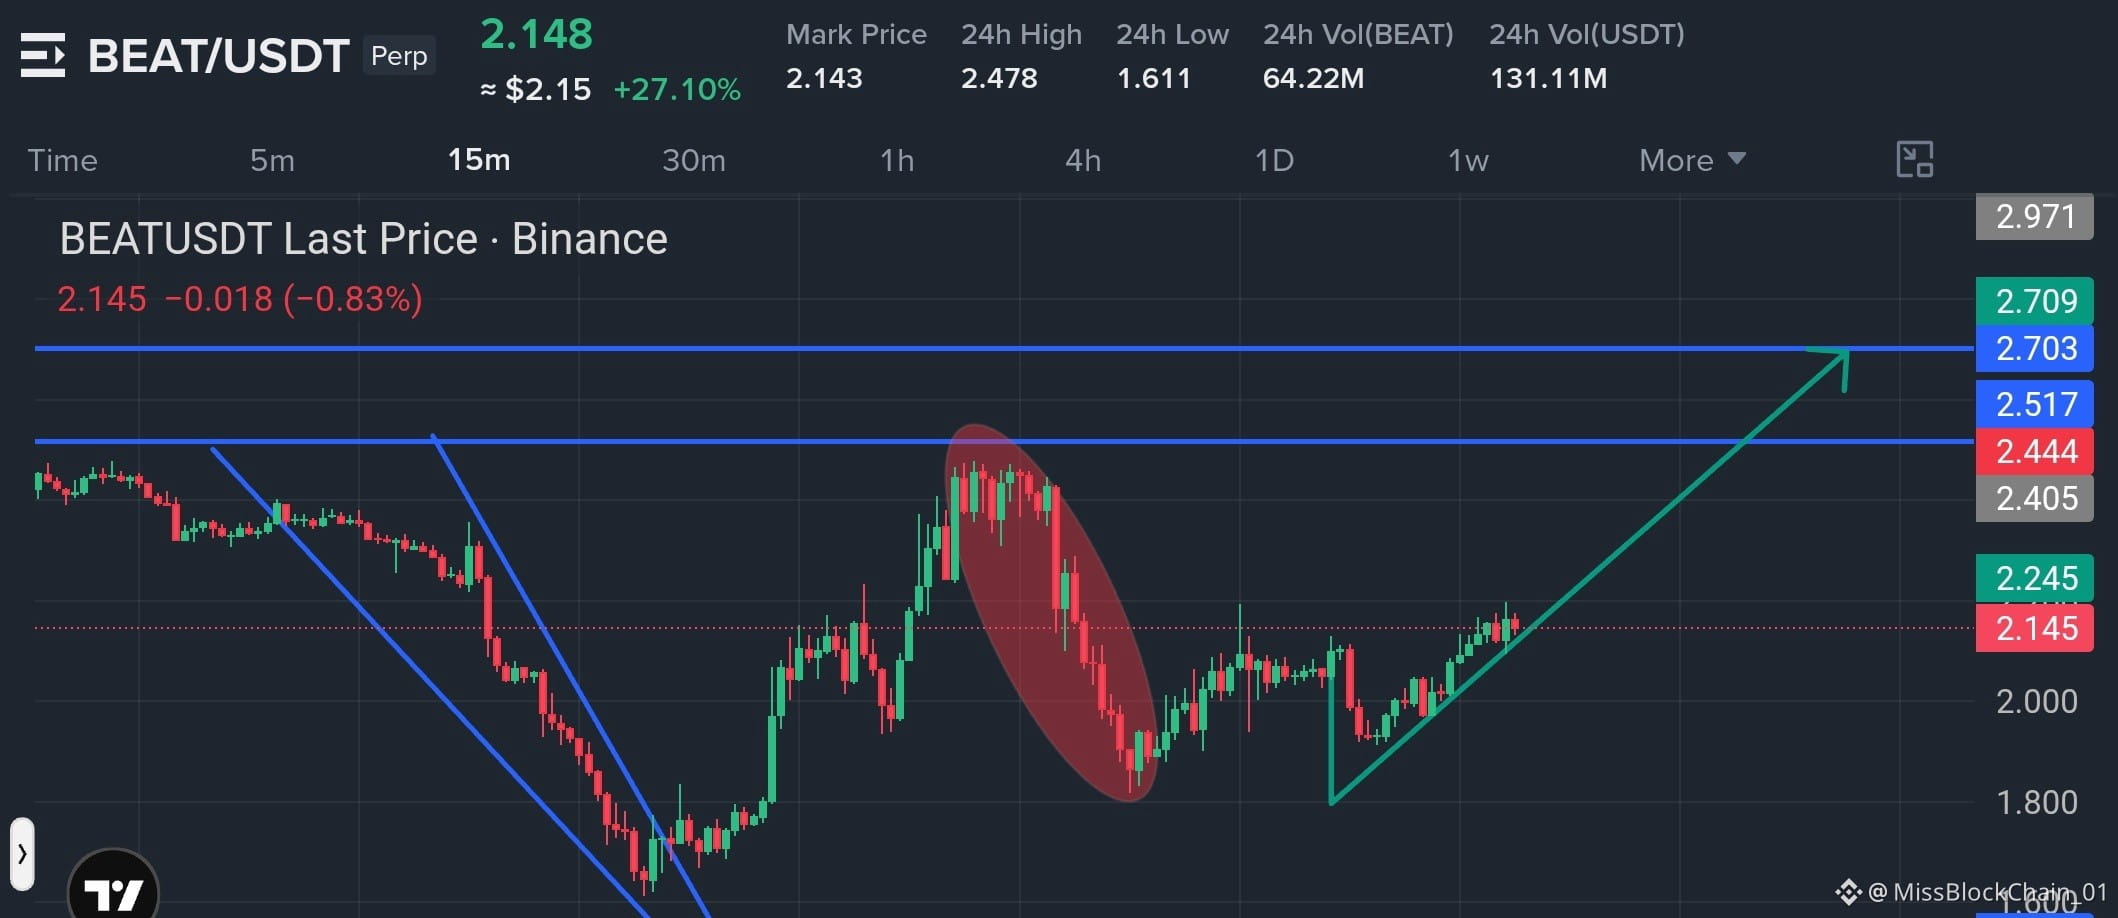
Task: Switch to the 1h timeframe
Action: 897,160
